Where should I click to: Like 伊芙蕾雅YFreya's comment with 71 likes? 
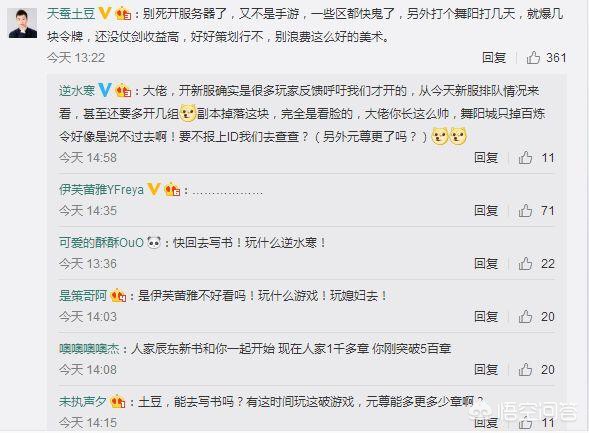point(525,211)
